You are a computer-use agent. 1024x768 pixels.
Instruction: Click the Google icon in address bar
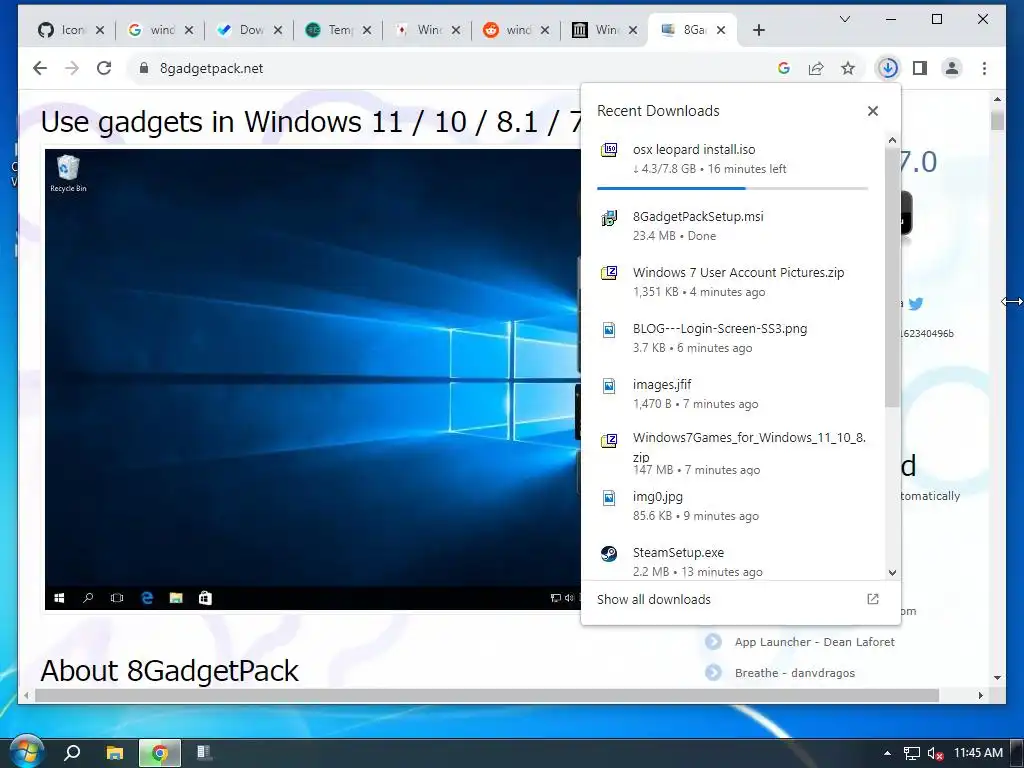click(x=784, y=68)
